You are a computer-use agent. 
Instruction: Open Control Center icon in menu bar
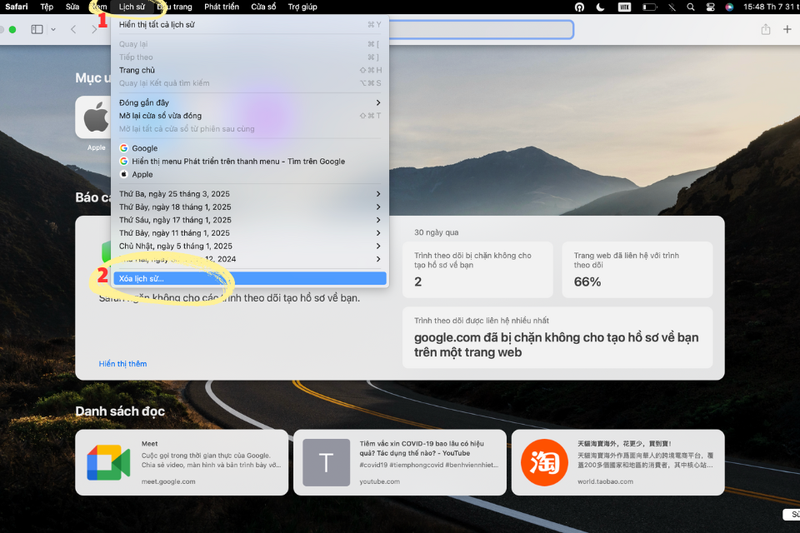click(710, 7)
